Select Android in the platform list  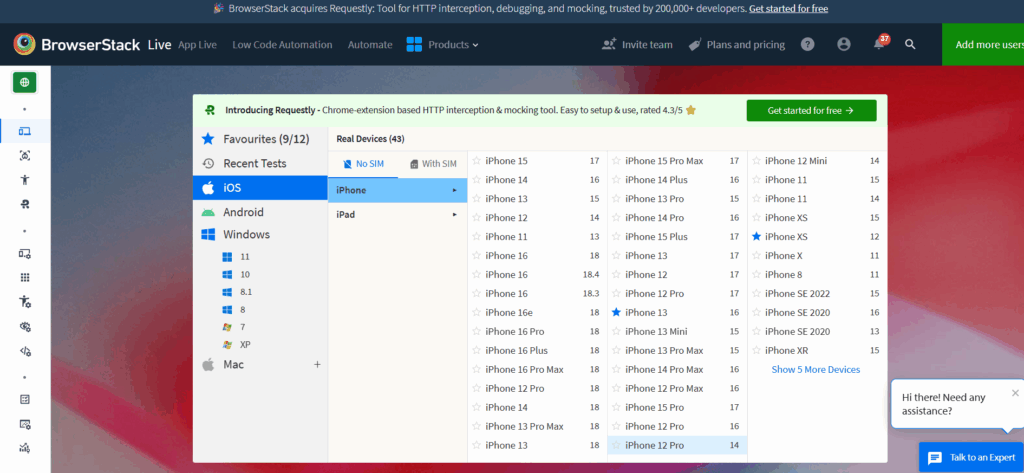click(x=243, y=212)
